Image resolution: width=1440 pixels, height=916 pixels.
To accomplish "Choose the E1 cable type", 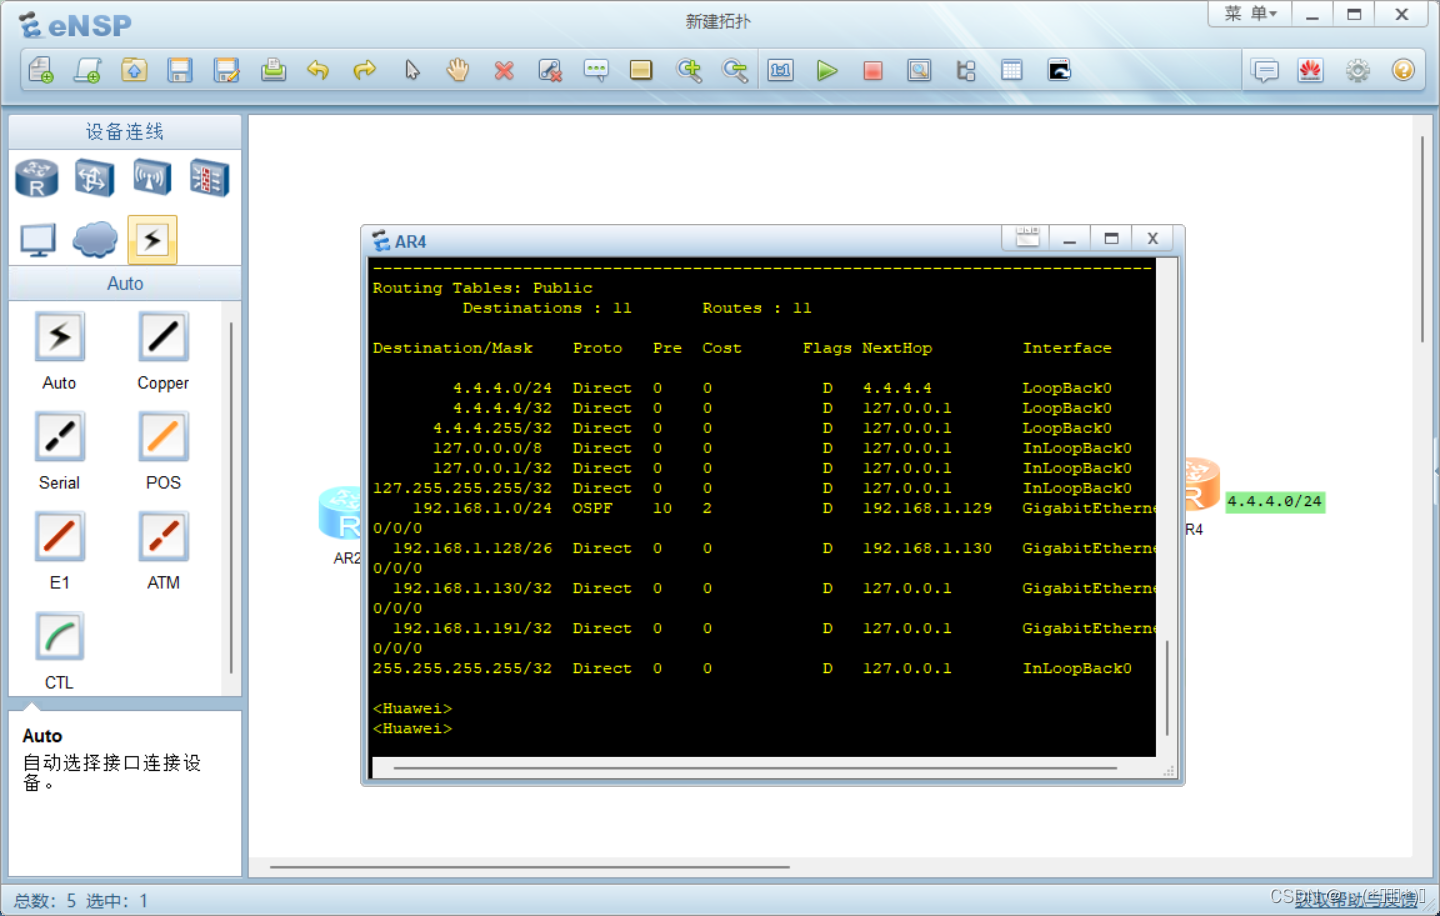I will coord(59,537).
